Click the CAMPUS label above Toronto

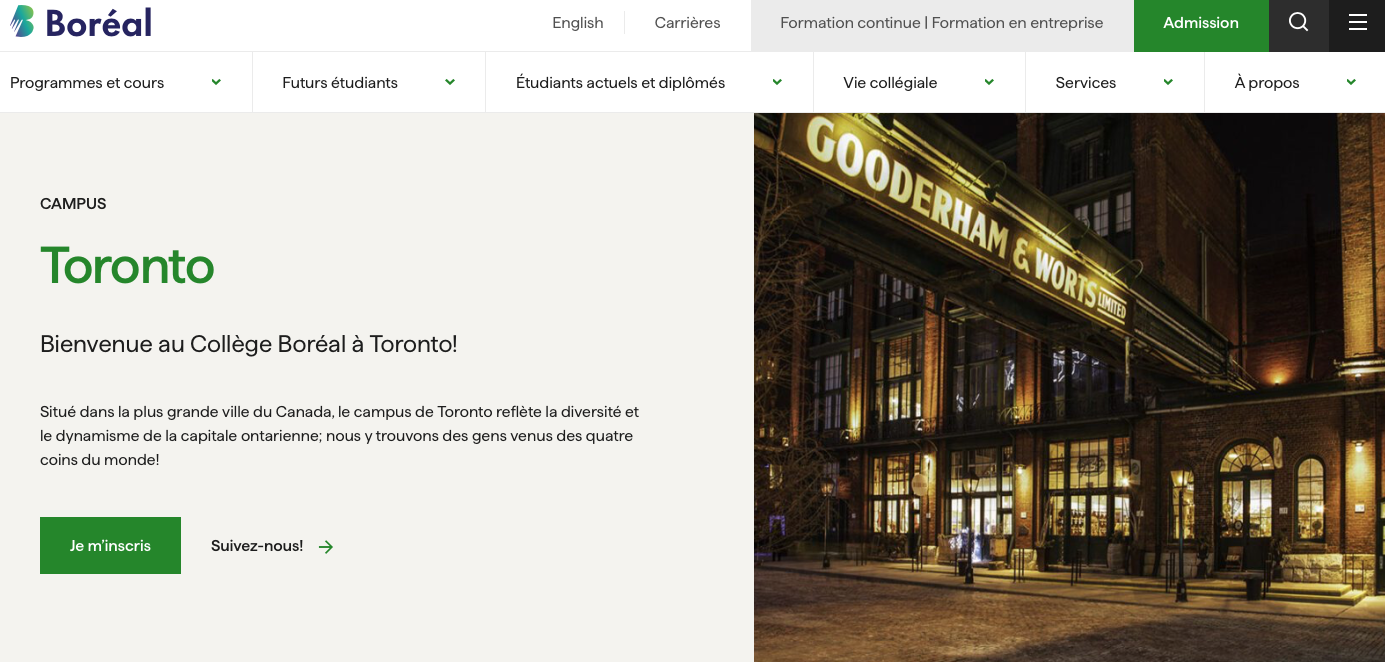click(x=73, y=204)
